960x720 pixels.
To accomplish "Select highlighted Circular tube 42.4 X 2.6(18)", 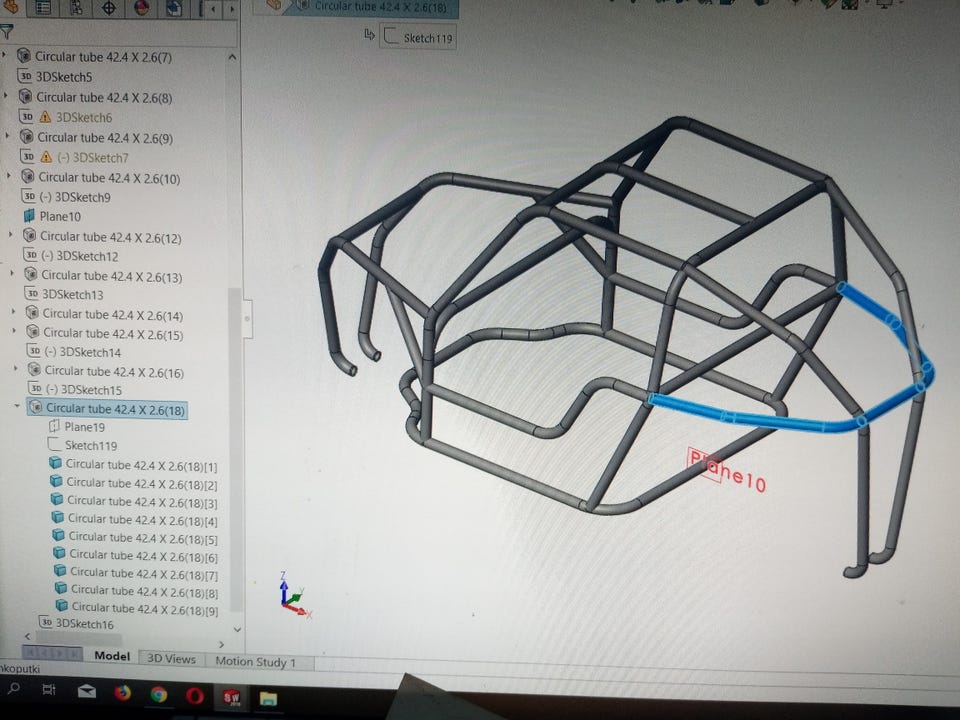I will (108, 409).
